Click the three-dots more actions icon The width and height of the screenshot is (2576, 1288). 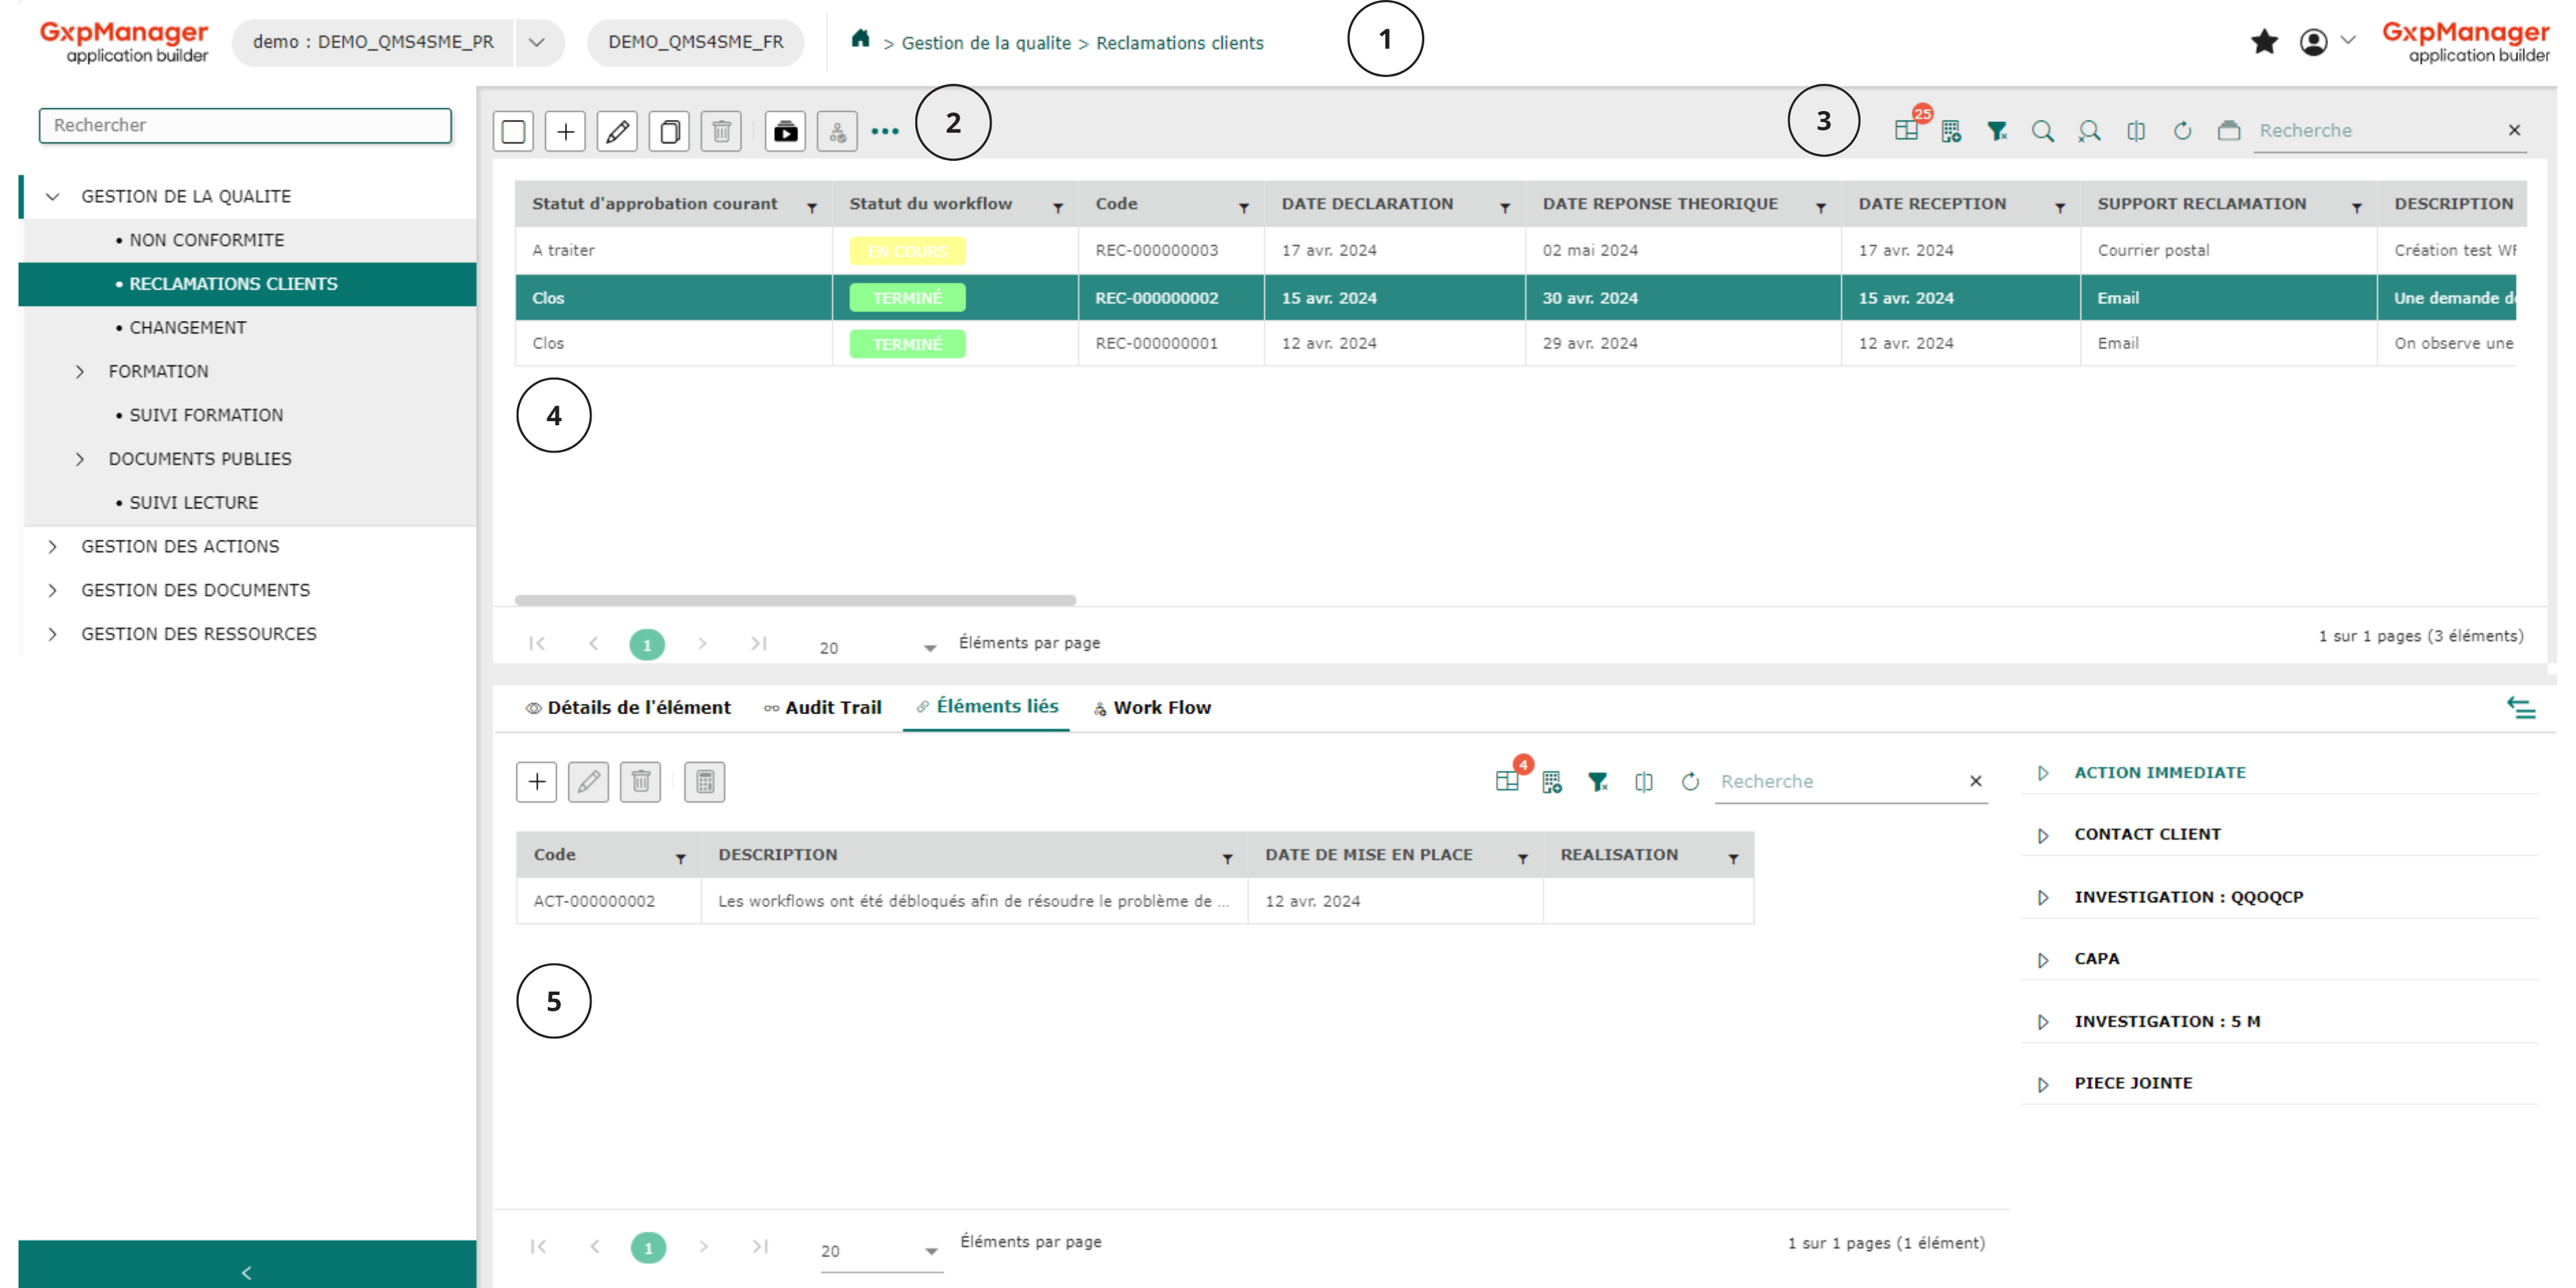tap(884, 131)
